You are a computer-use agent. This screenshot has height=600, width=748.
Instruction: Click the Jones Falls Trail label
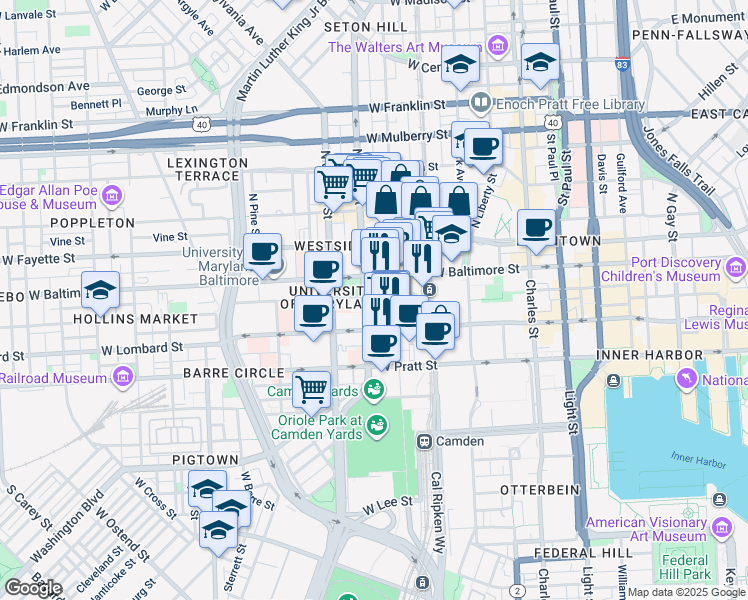[x=679, y=161]
